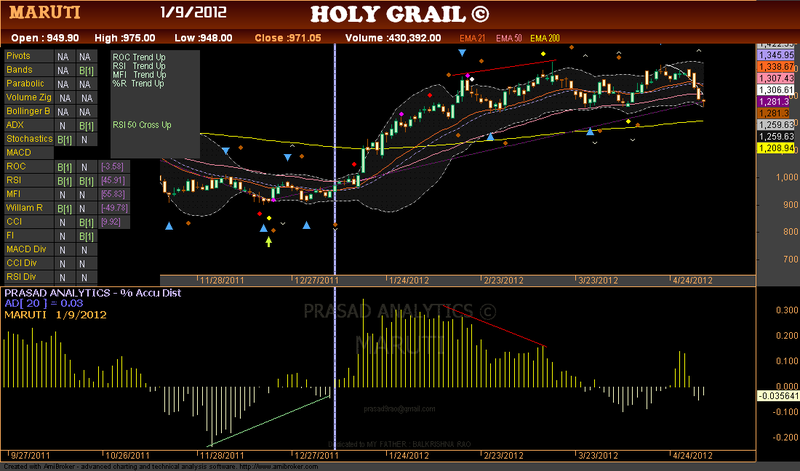Click the [-3.58] ROC value
The image size is (800, 471).
[x=112, y=166]
